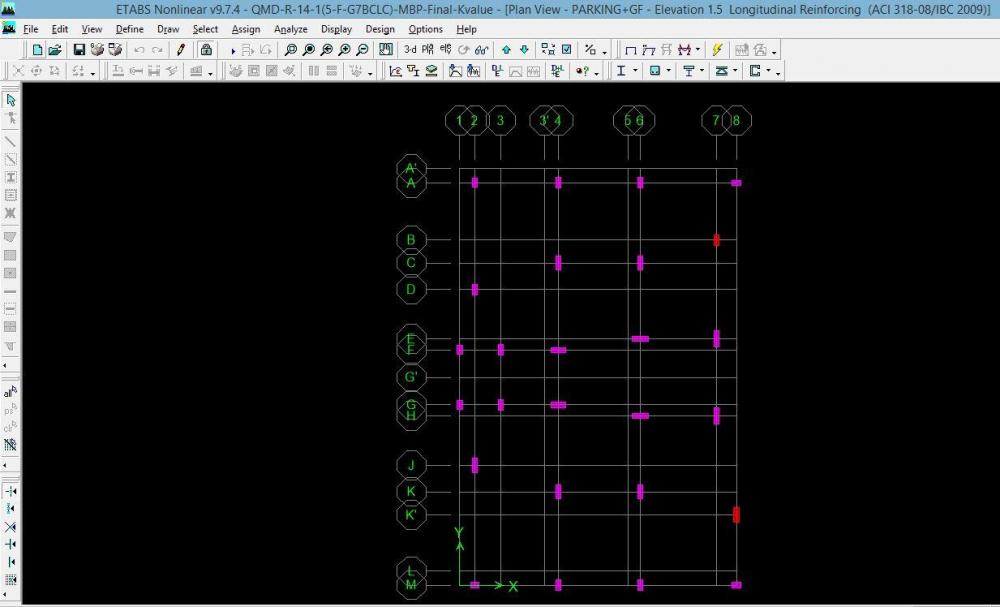Select the red column on grid B
Viewport: 1000px width, 607px height.
[x=716, y=240]
